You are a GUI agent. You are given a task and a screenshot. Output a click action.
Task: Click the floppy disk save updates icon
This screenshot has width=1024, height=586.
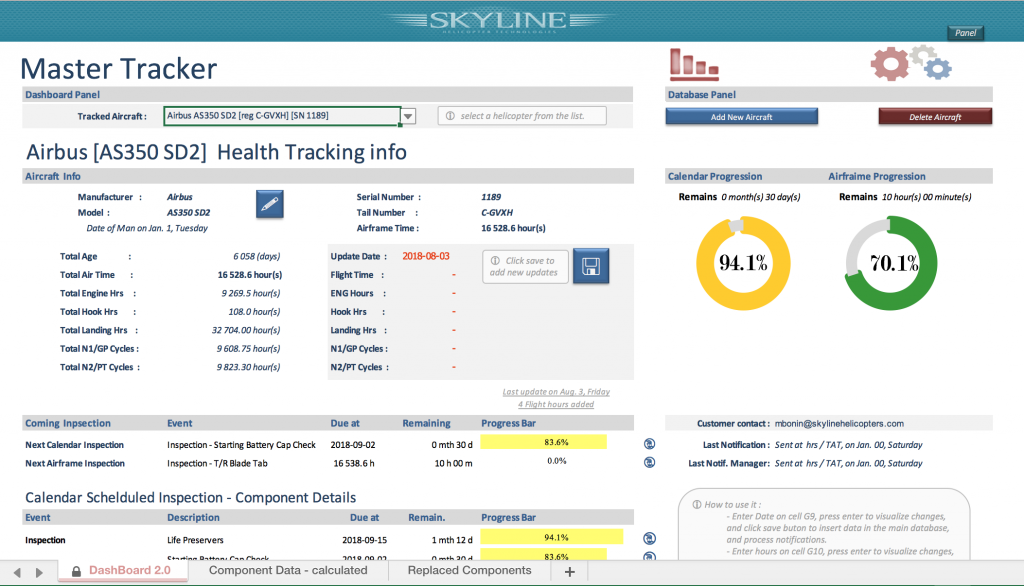[591, 266]
